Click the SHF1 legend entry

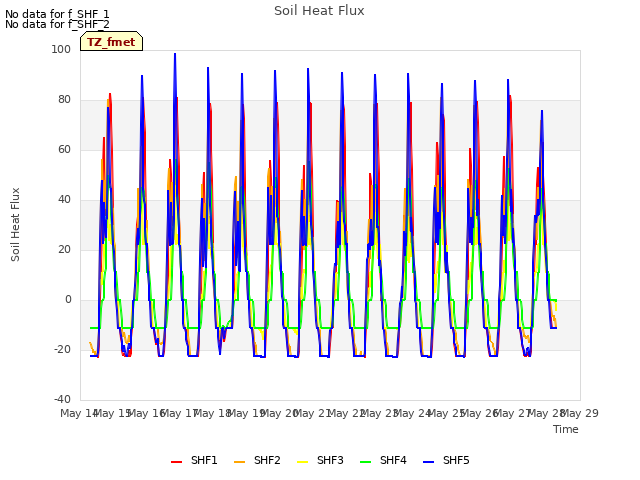(x=194, y=460)
